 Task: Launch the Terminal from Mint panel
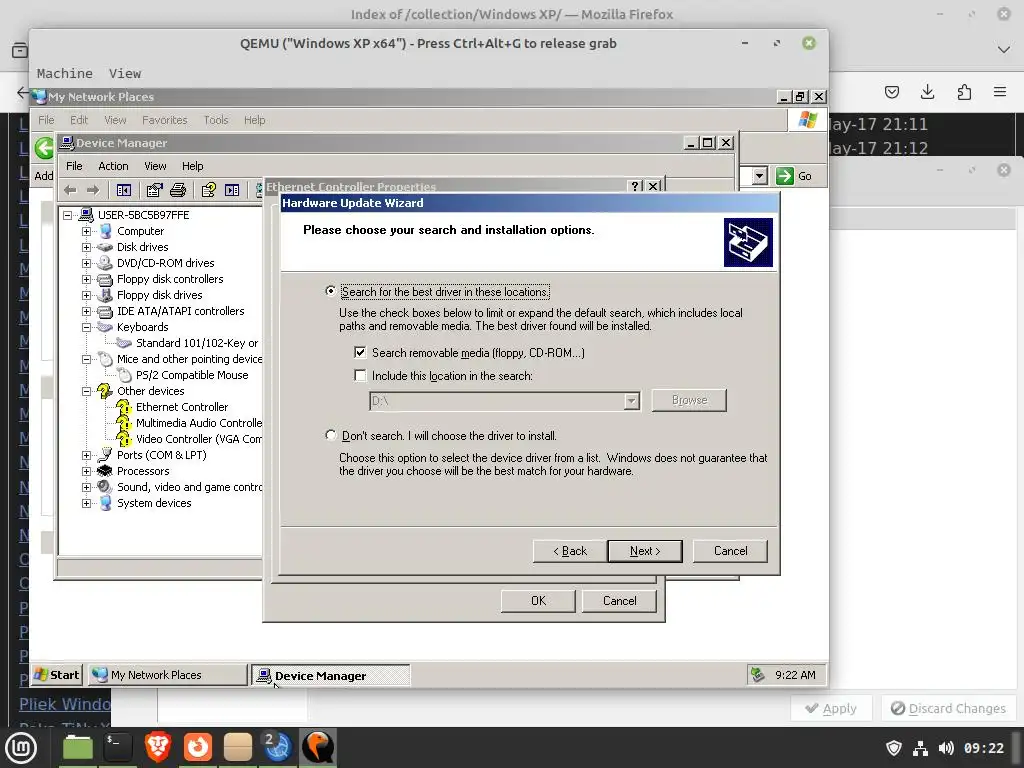118,747
